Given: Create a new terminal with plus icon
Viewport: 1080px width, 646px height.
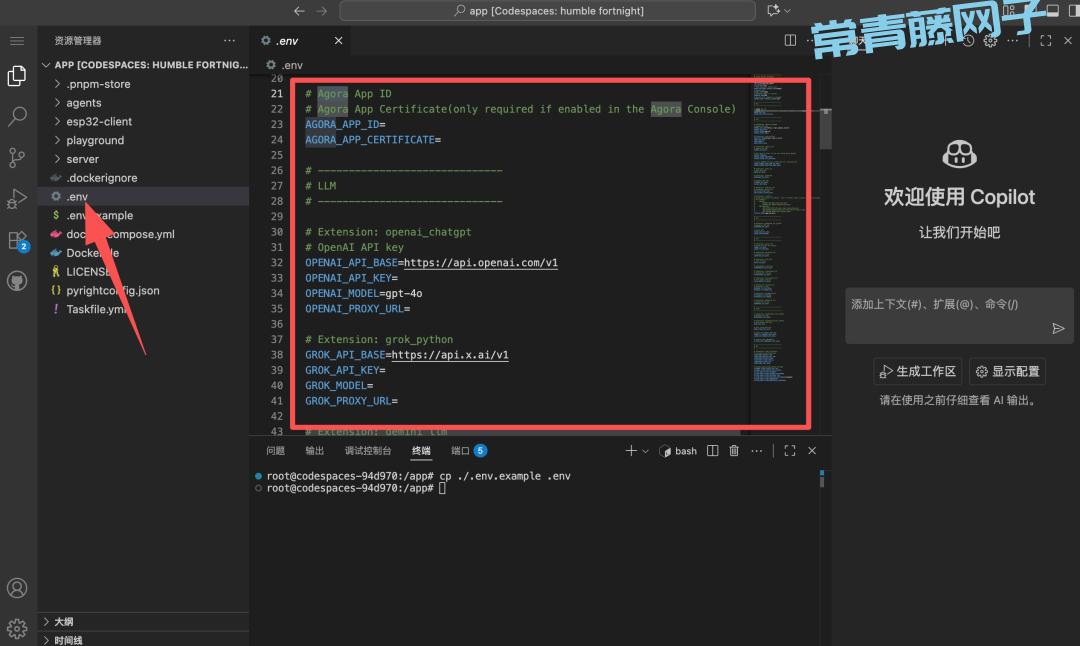Looking at the screenshot, I should click(x=631, y=450).
